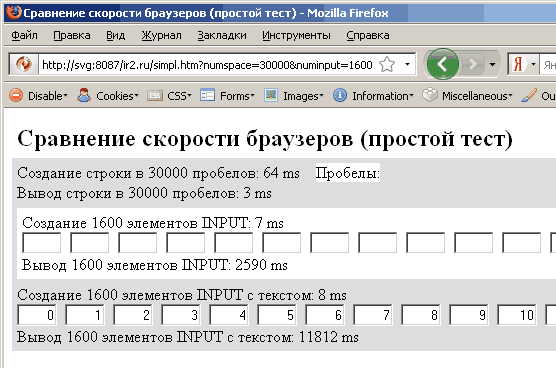
Task: Open the URL history dropdown arrow
Action: [407, 65]
